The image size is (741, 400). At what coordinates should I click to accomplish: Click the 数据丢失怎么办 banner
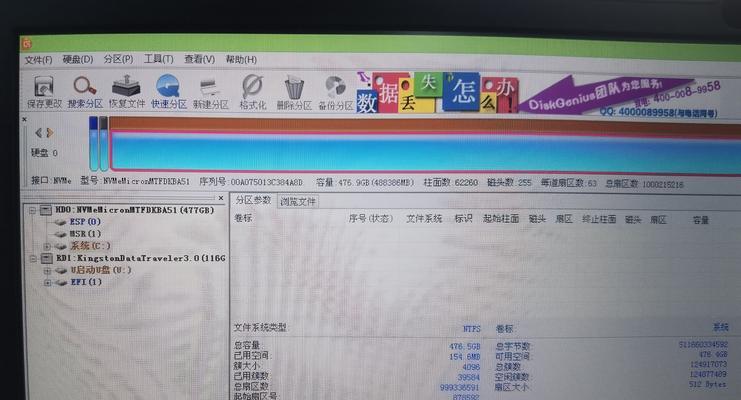pos(437,93)
